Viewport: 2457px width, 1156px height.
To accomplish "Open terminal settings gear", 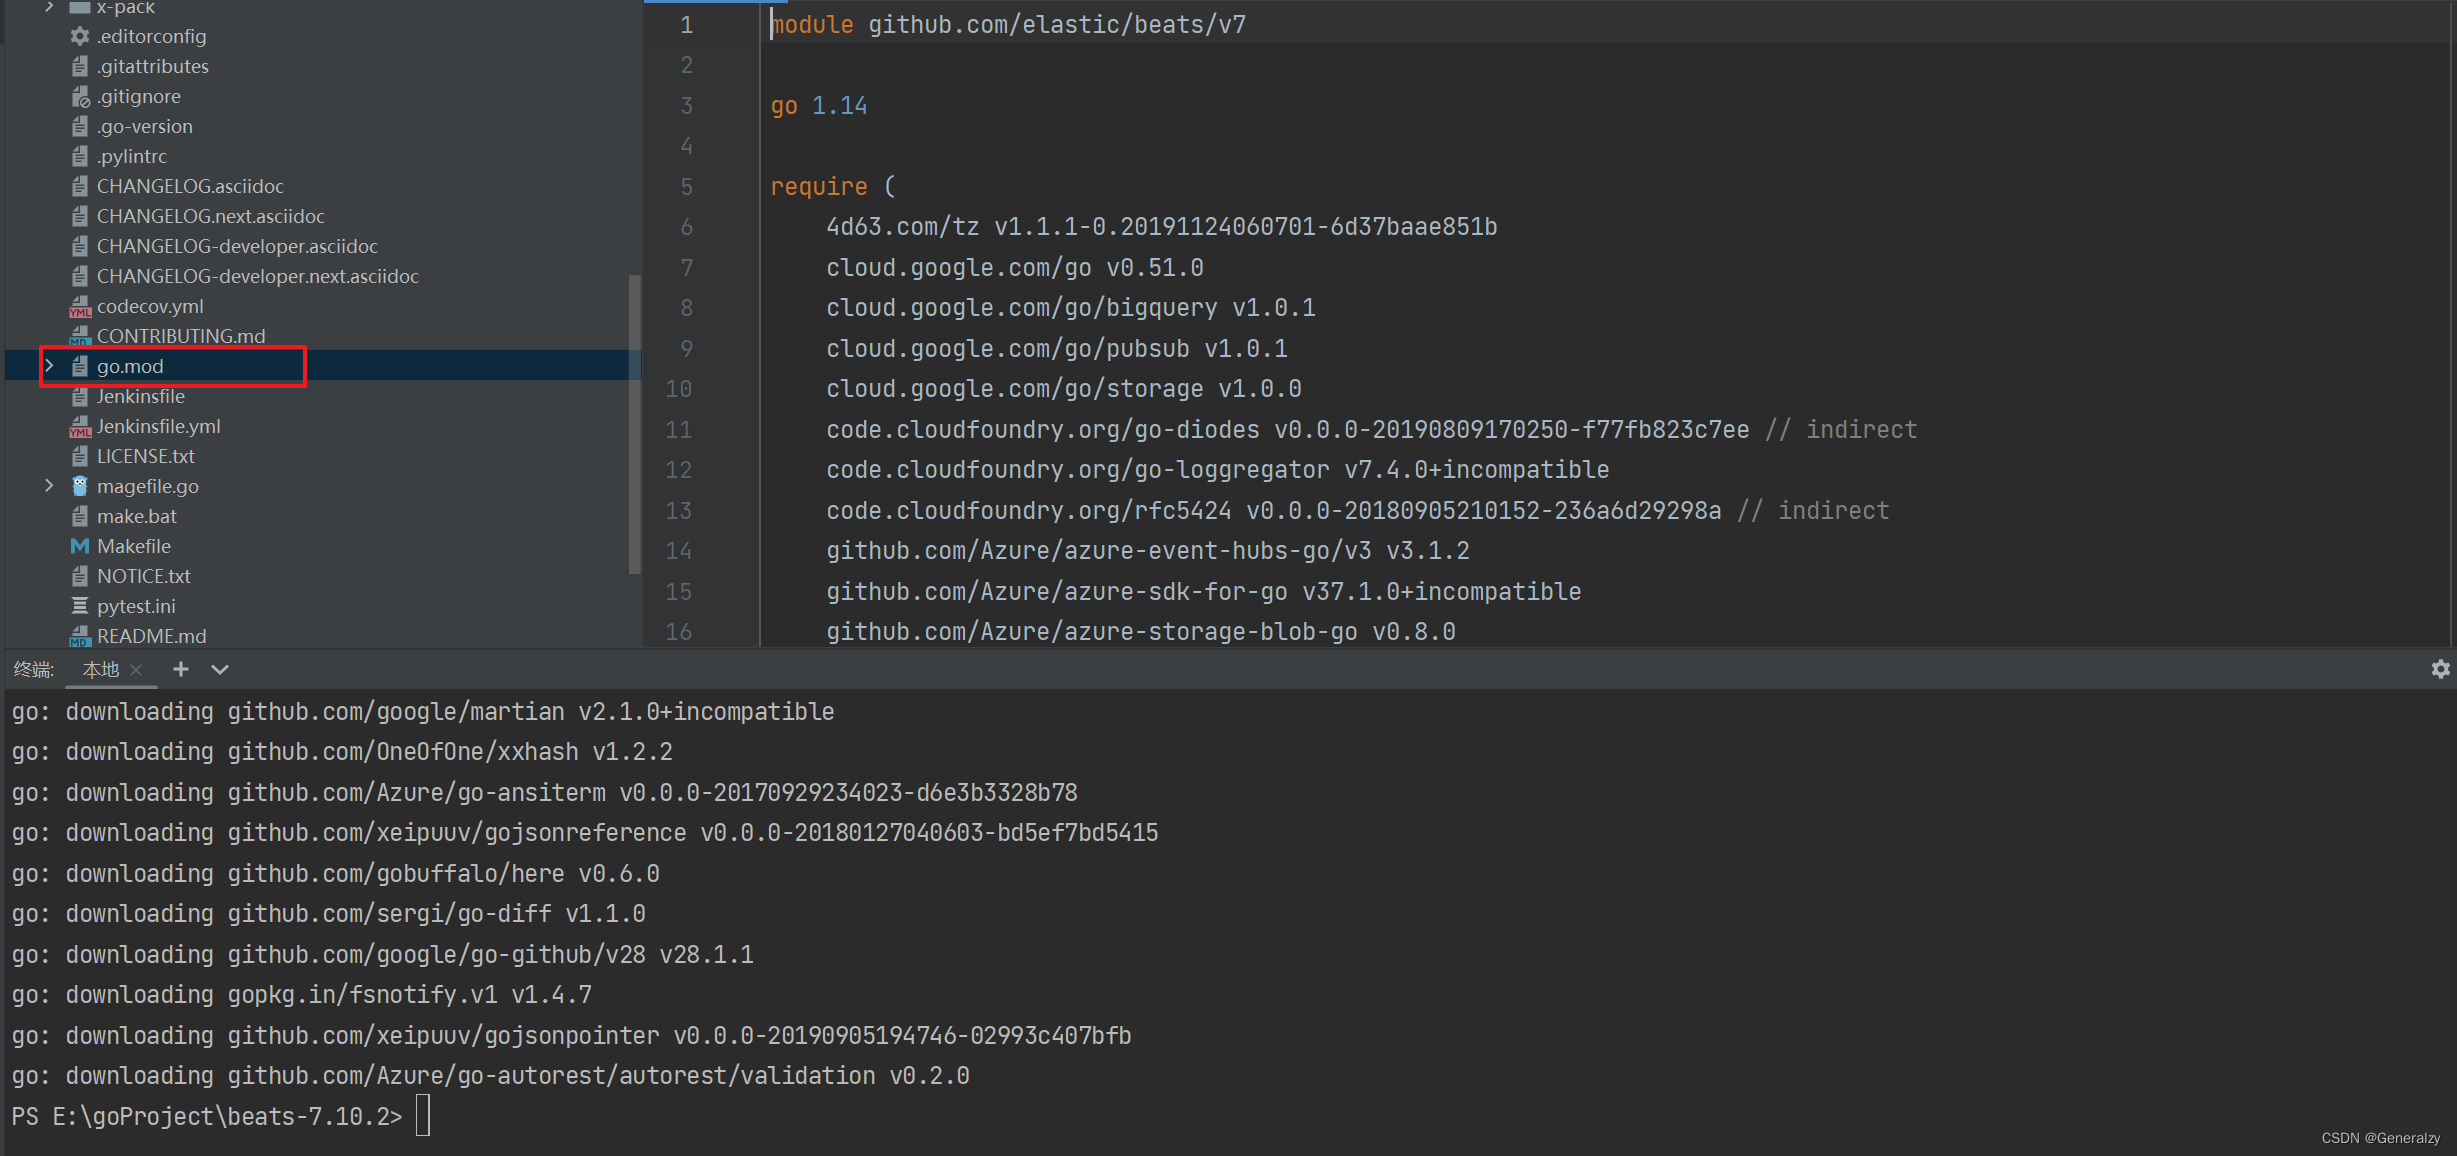I will pyautogui.click(x=2441, y=669).
